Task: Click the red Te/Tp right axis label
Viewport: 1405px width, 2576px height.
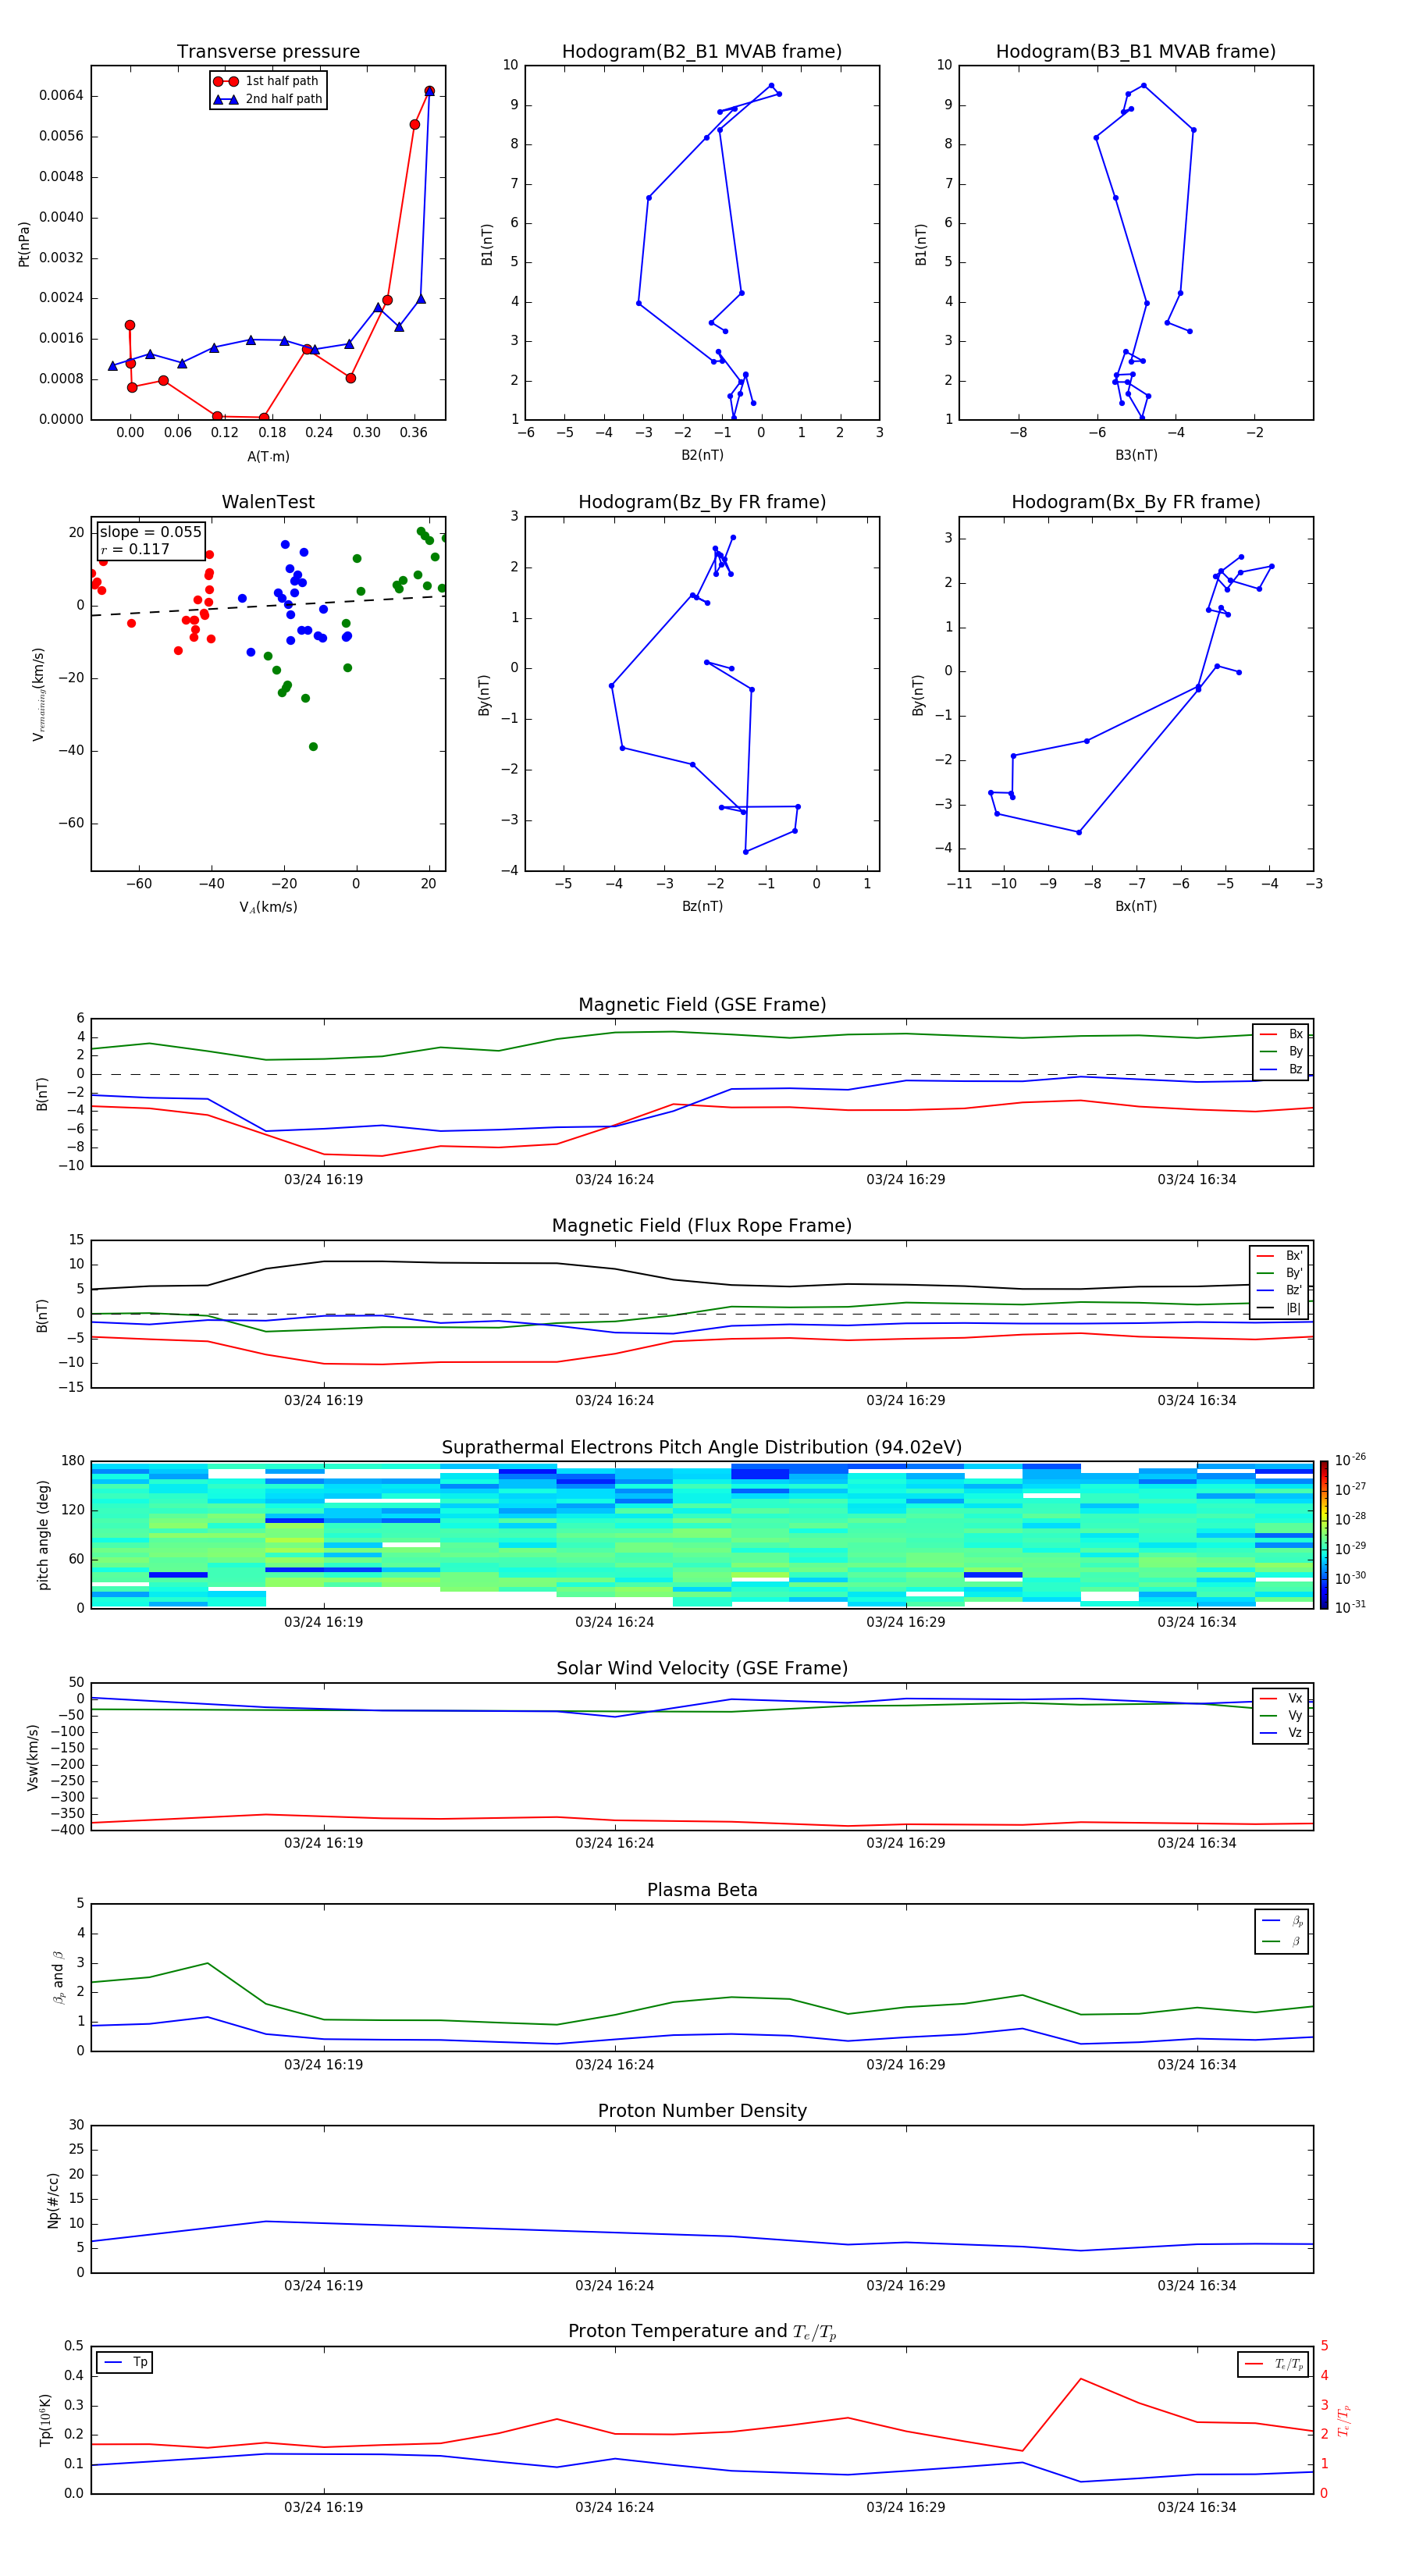Action: pyautogui.click(x=1343, y=2421)
